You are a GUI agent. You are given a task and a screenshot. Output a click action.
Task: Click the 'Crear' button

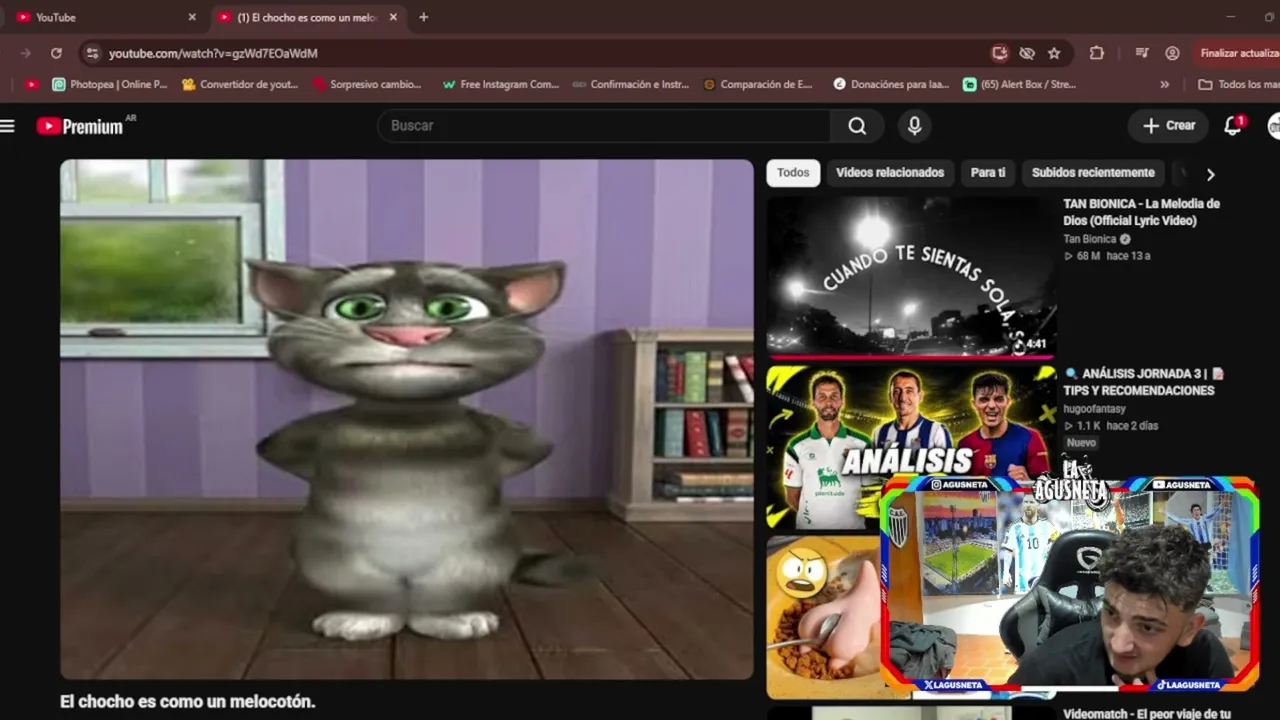[x=1169, y=126]
